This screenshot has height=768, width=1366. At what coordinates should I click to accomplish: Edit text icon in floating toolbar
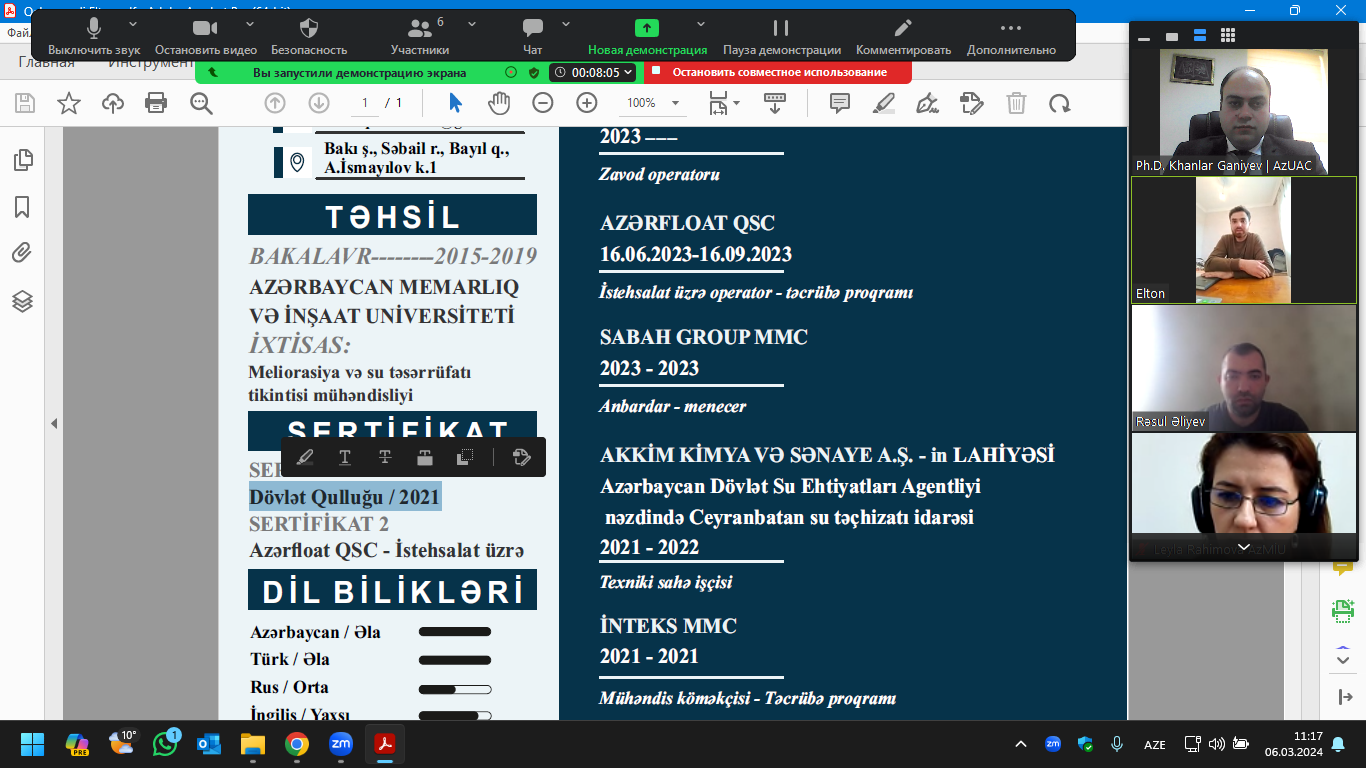[521, 457]
